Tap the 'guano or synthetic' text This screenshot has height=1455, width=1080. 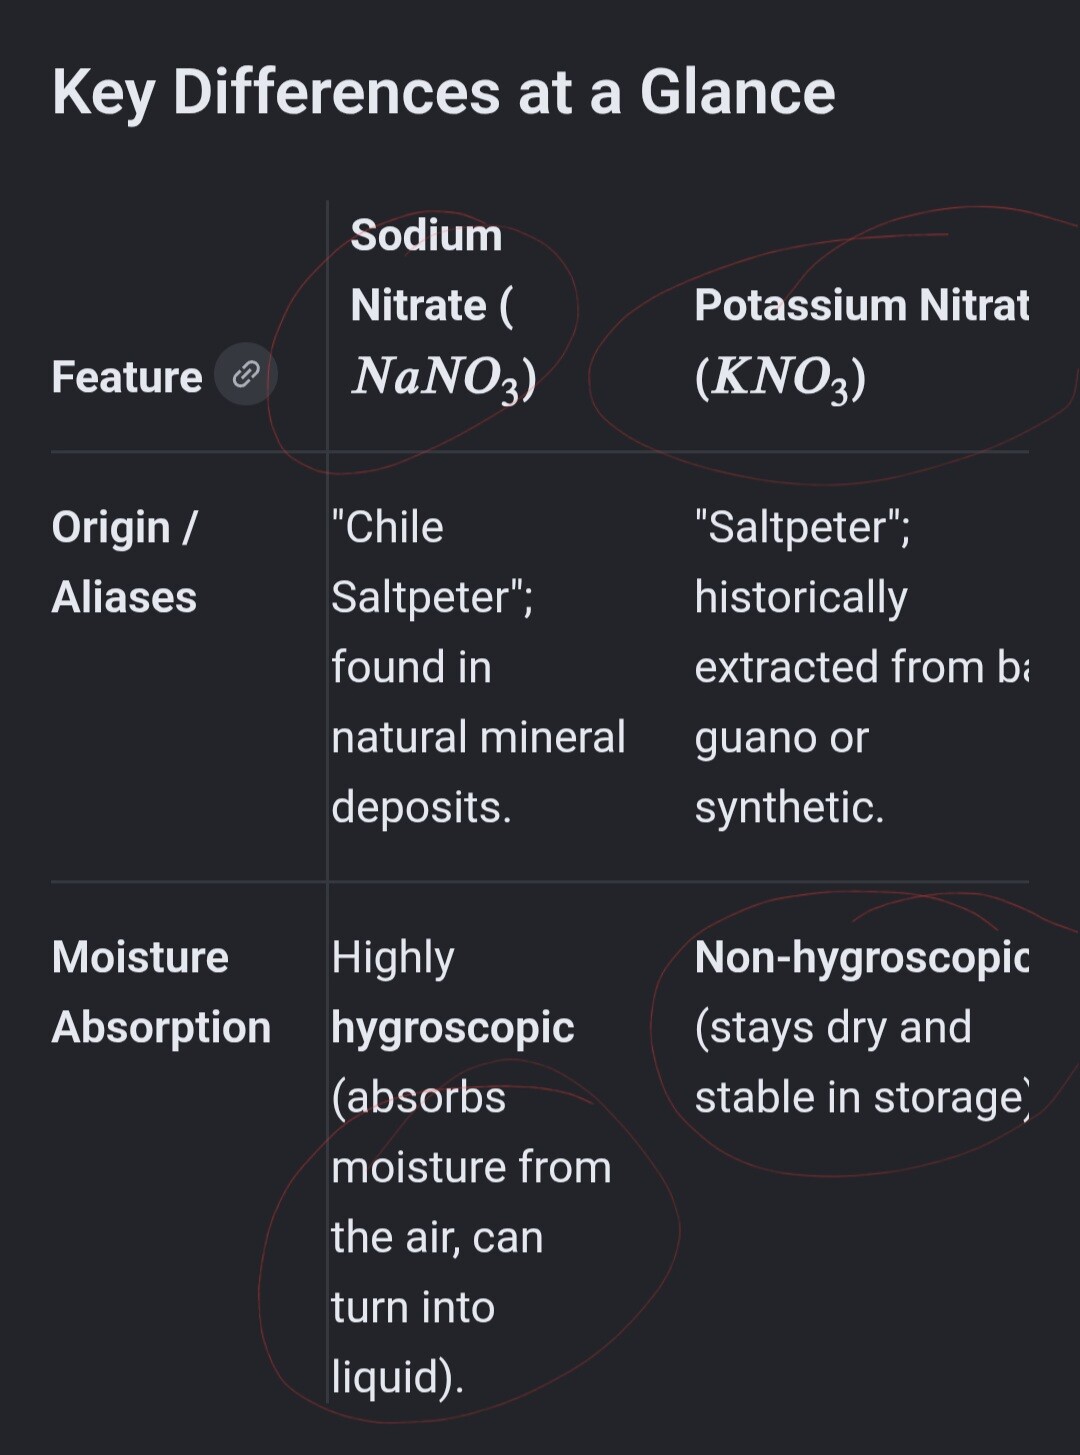coord(789,772)
